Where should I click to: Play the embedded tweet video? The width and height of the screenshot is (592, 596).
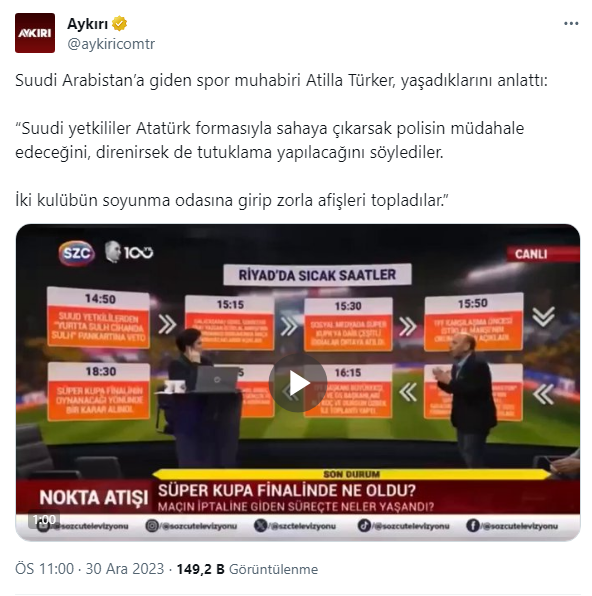(x=297, y=383)
